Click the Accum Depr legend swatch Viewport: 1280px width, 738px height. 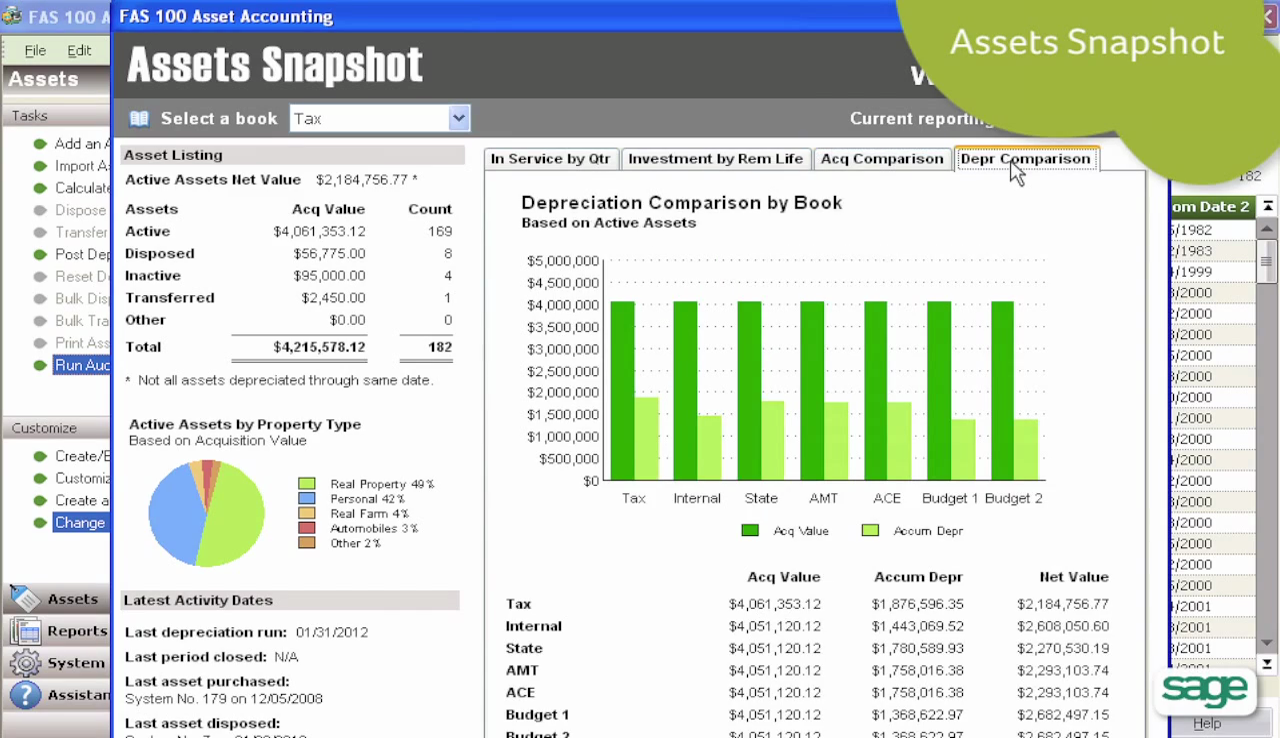pyautogui.click(x=870, y=531)
